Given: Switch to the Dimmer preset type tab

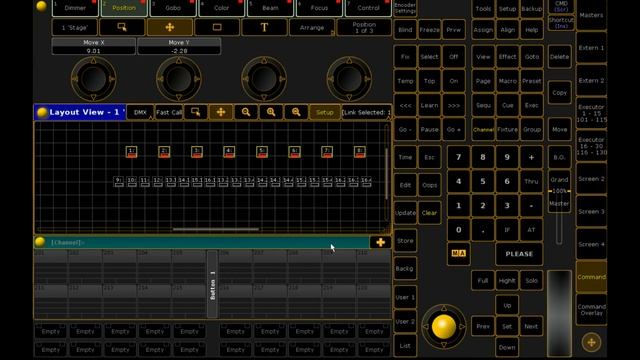Looking at the screenshot, I should (75, 8).
